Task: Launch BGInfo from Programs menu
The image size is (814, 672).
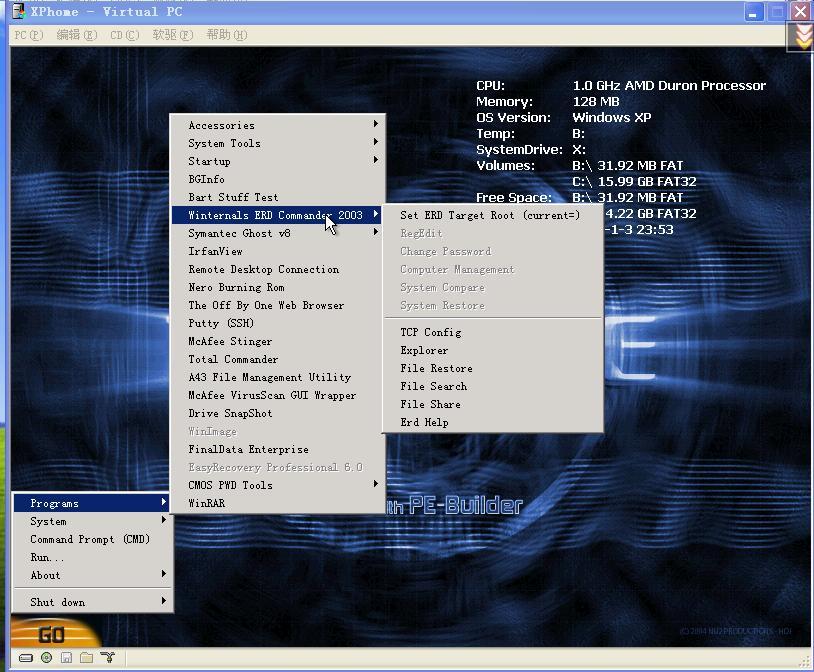Action: [278, 179]
